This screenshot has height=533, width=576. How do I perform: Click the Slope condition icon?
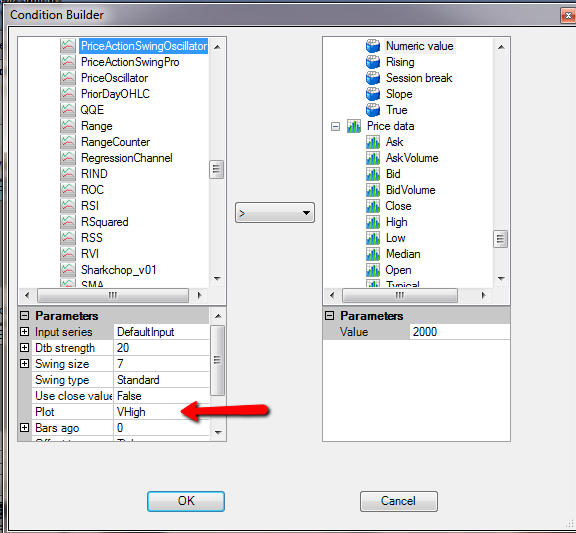[x=373, y=94]
